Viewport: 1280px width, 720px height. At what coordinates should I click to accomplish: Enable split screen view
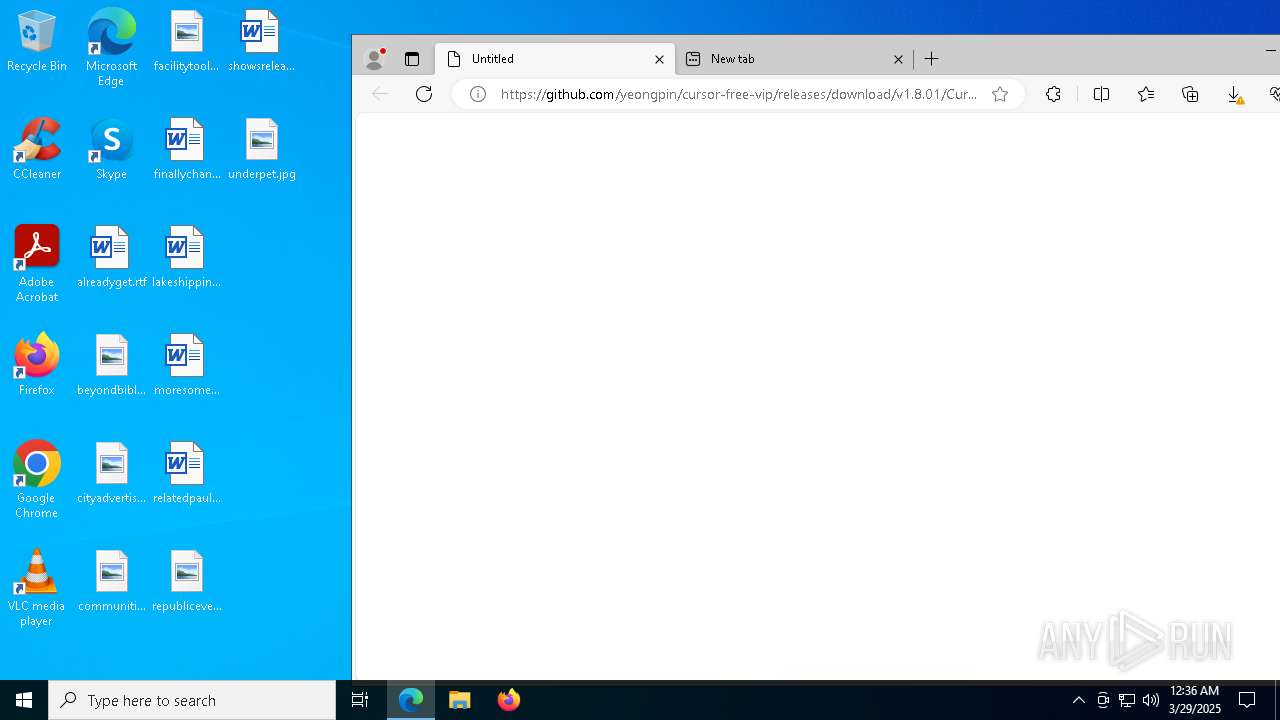coord(1101,94)
